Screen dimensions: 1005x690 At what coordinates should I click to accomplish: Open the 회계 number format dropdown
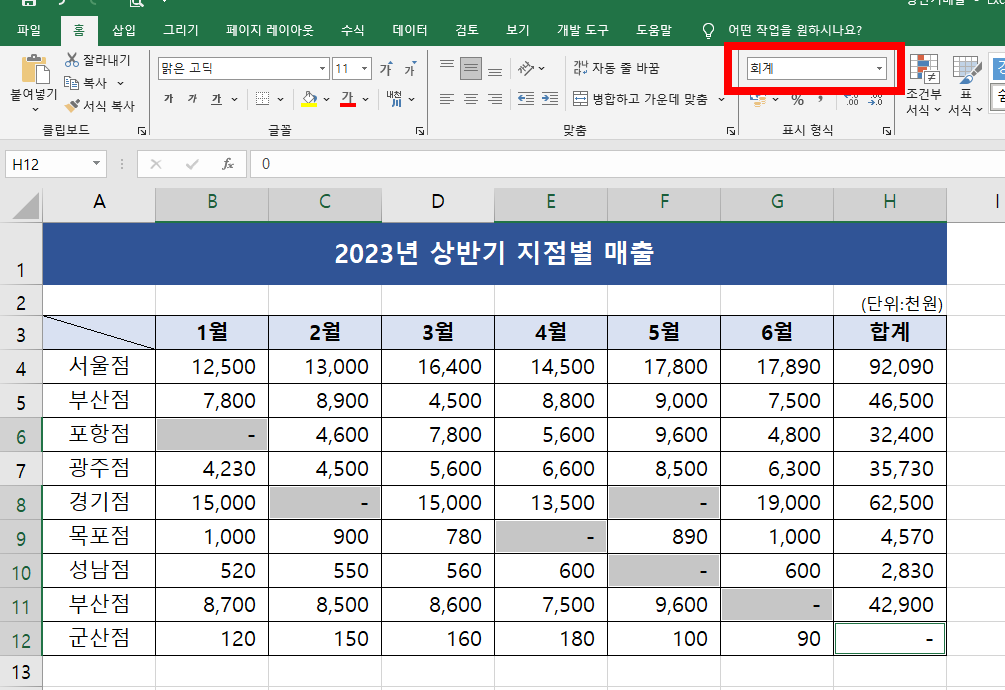[879, 69]
